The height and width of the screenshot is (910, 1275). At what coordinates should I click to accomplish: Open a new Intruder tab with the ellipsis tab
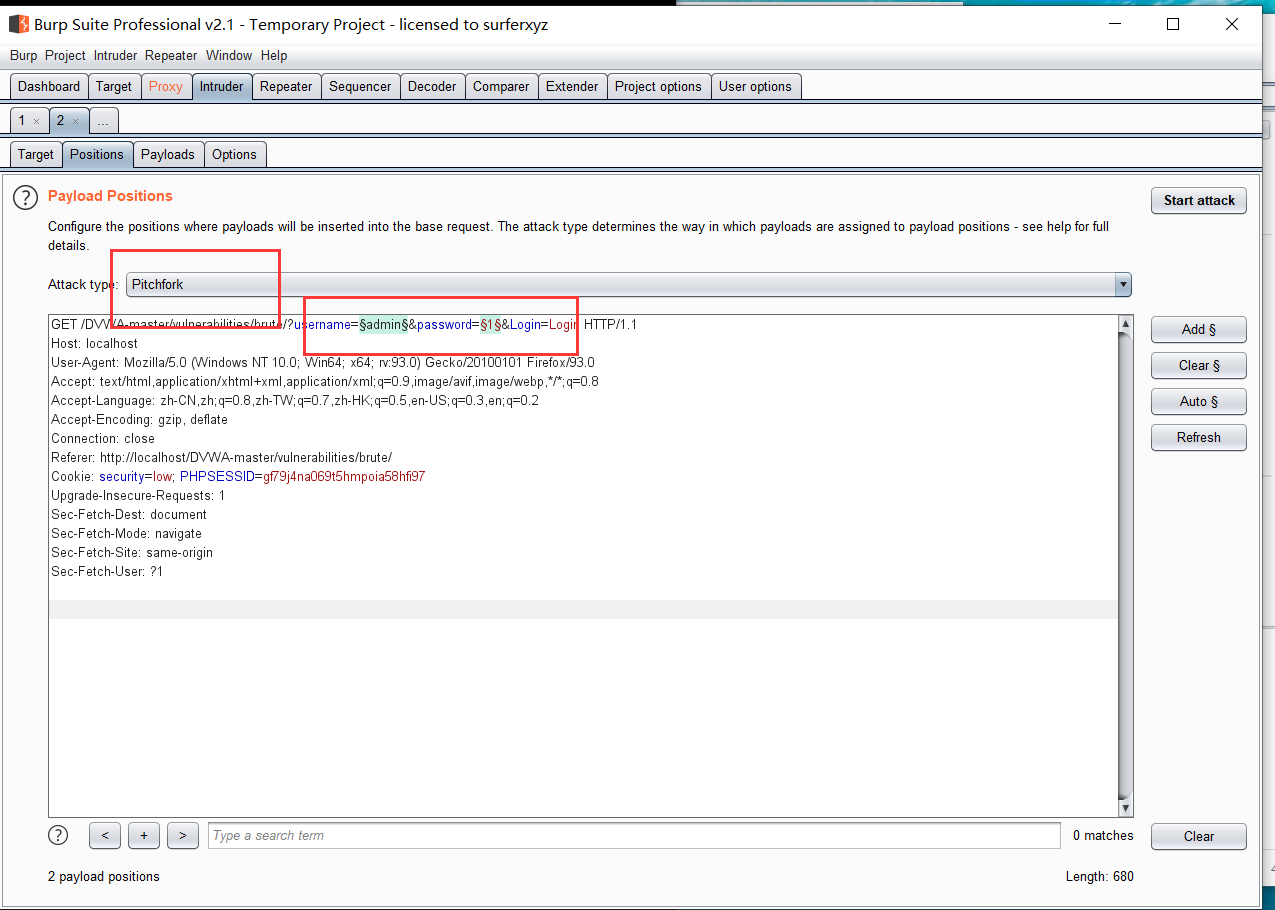103,121
